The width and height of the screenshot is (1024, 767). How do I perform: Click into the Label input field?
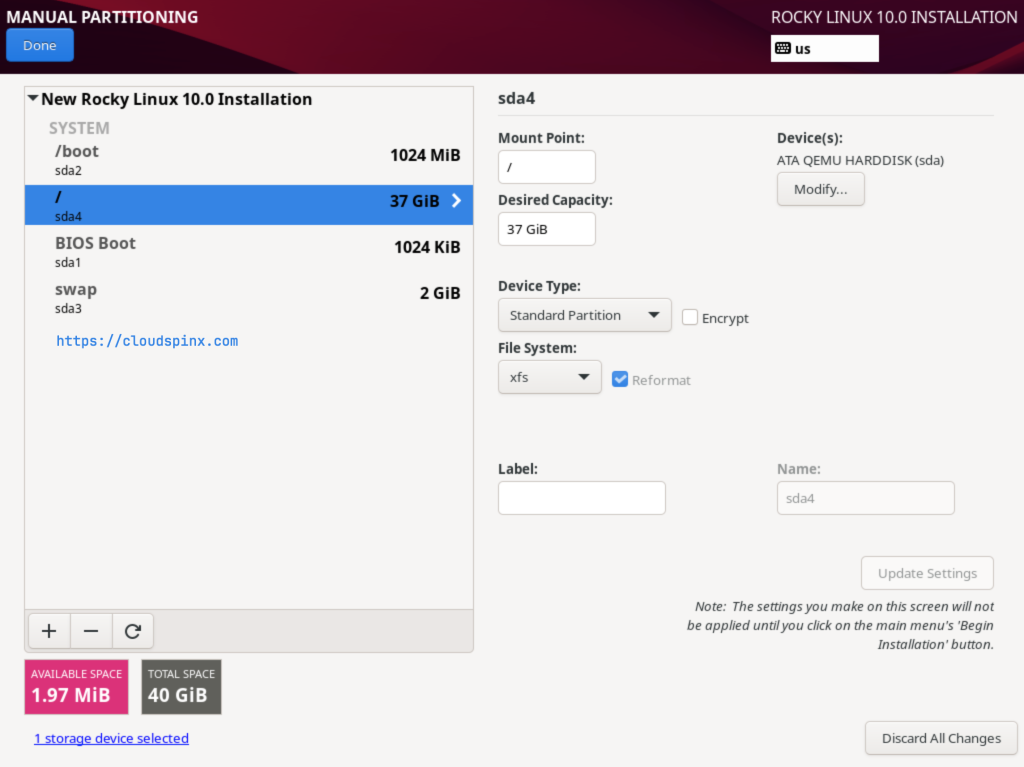coord(581,498)
